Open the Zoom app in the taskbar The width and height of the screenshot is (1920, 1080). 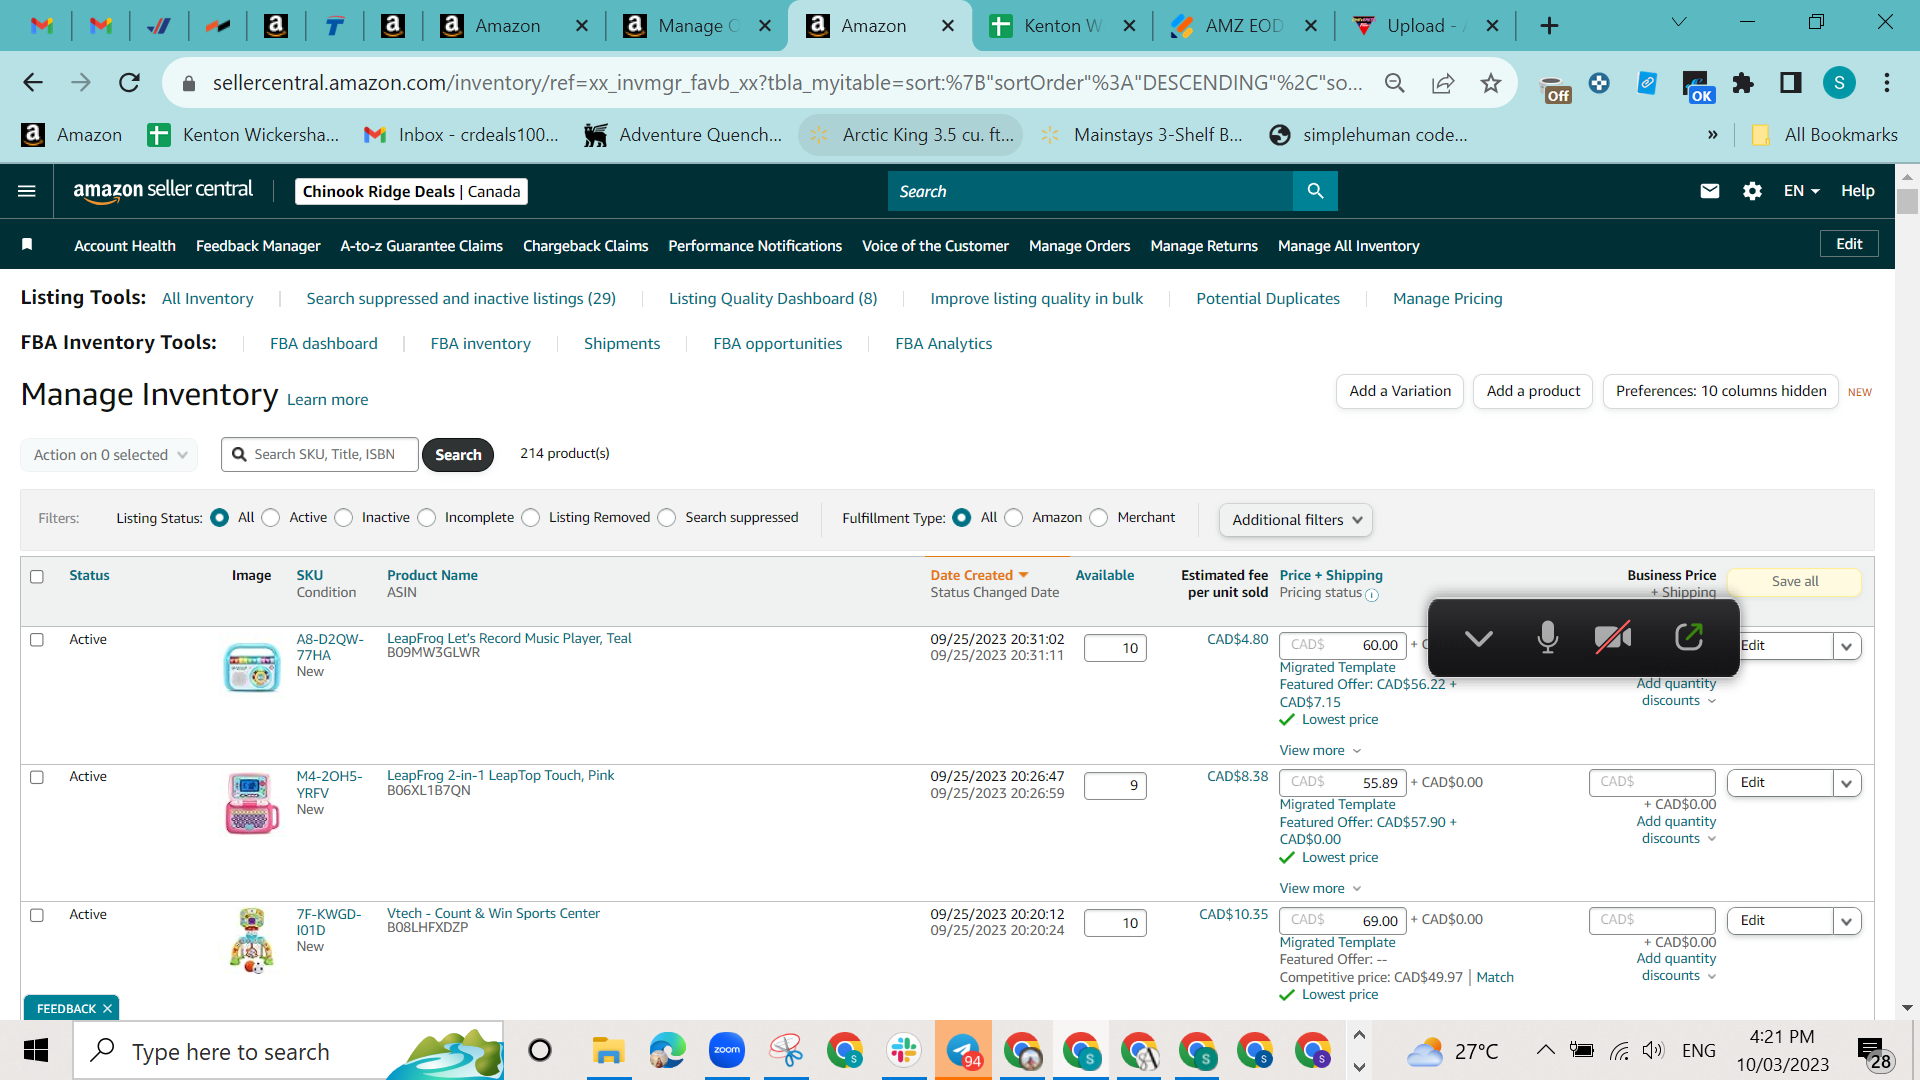coord(727,1051)
